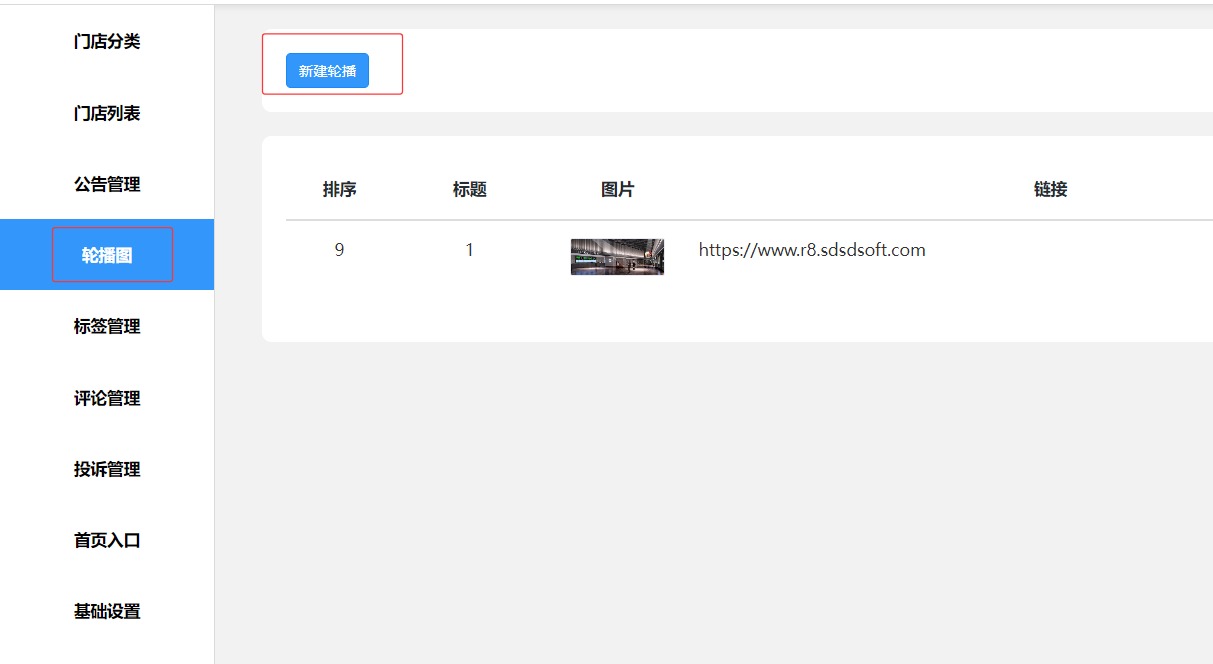Open 公告管理 section
The height and width of the screenshot is (664, 1213).
107,185
